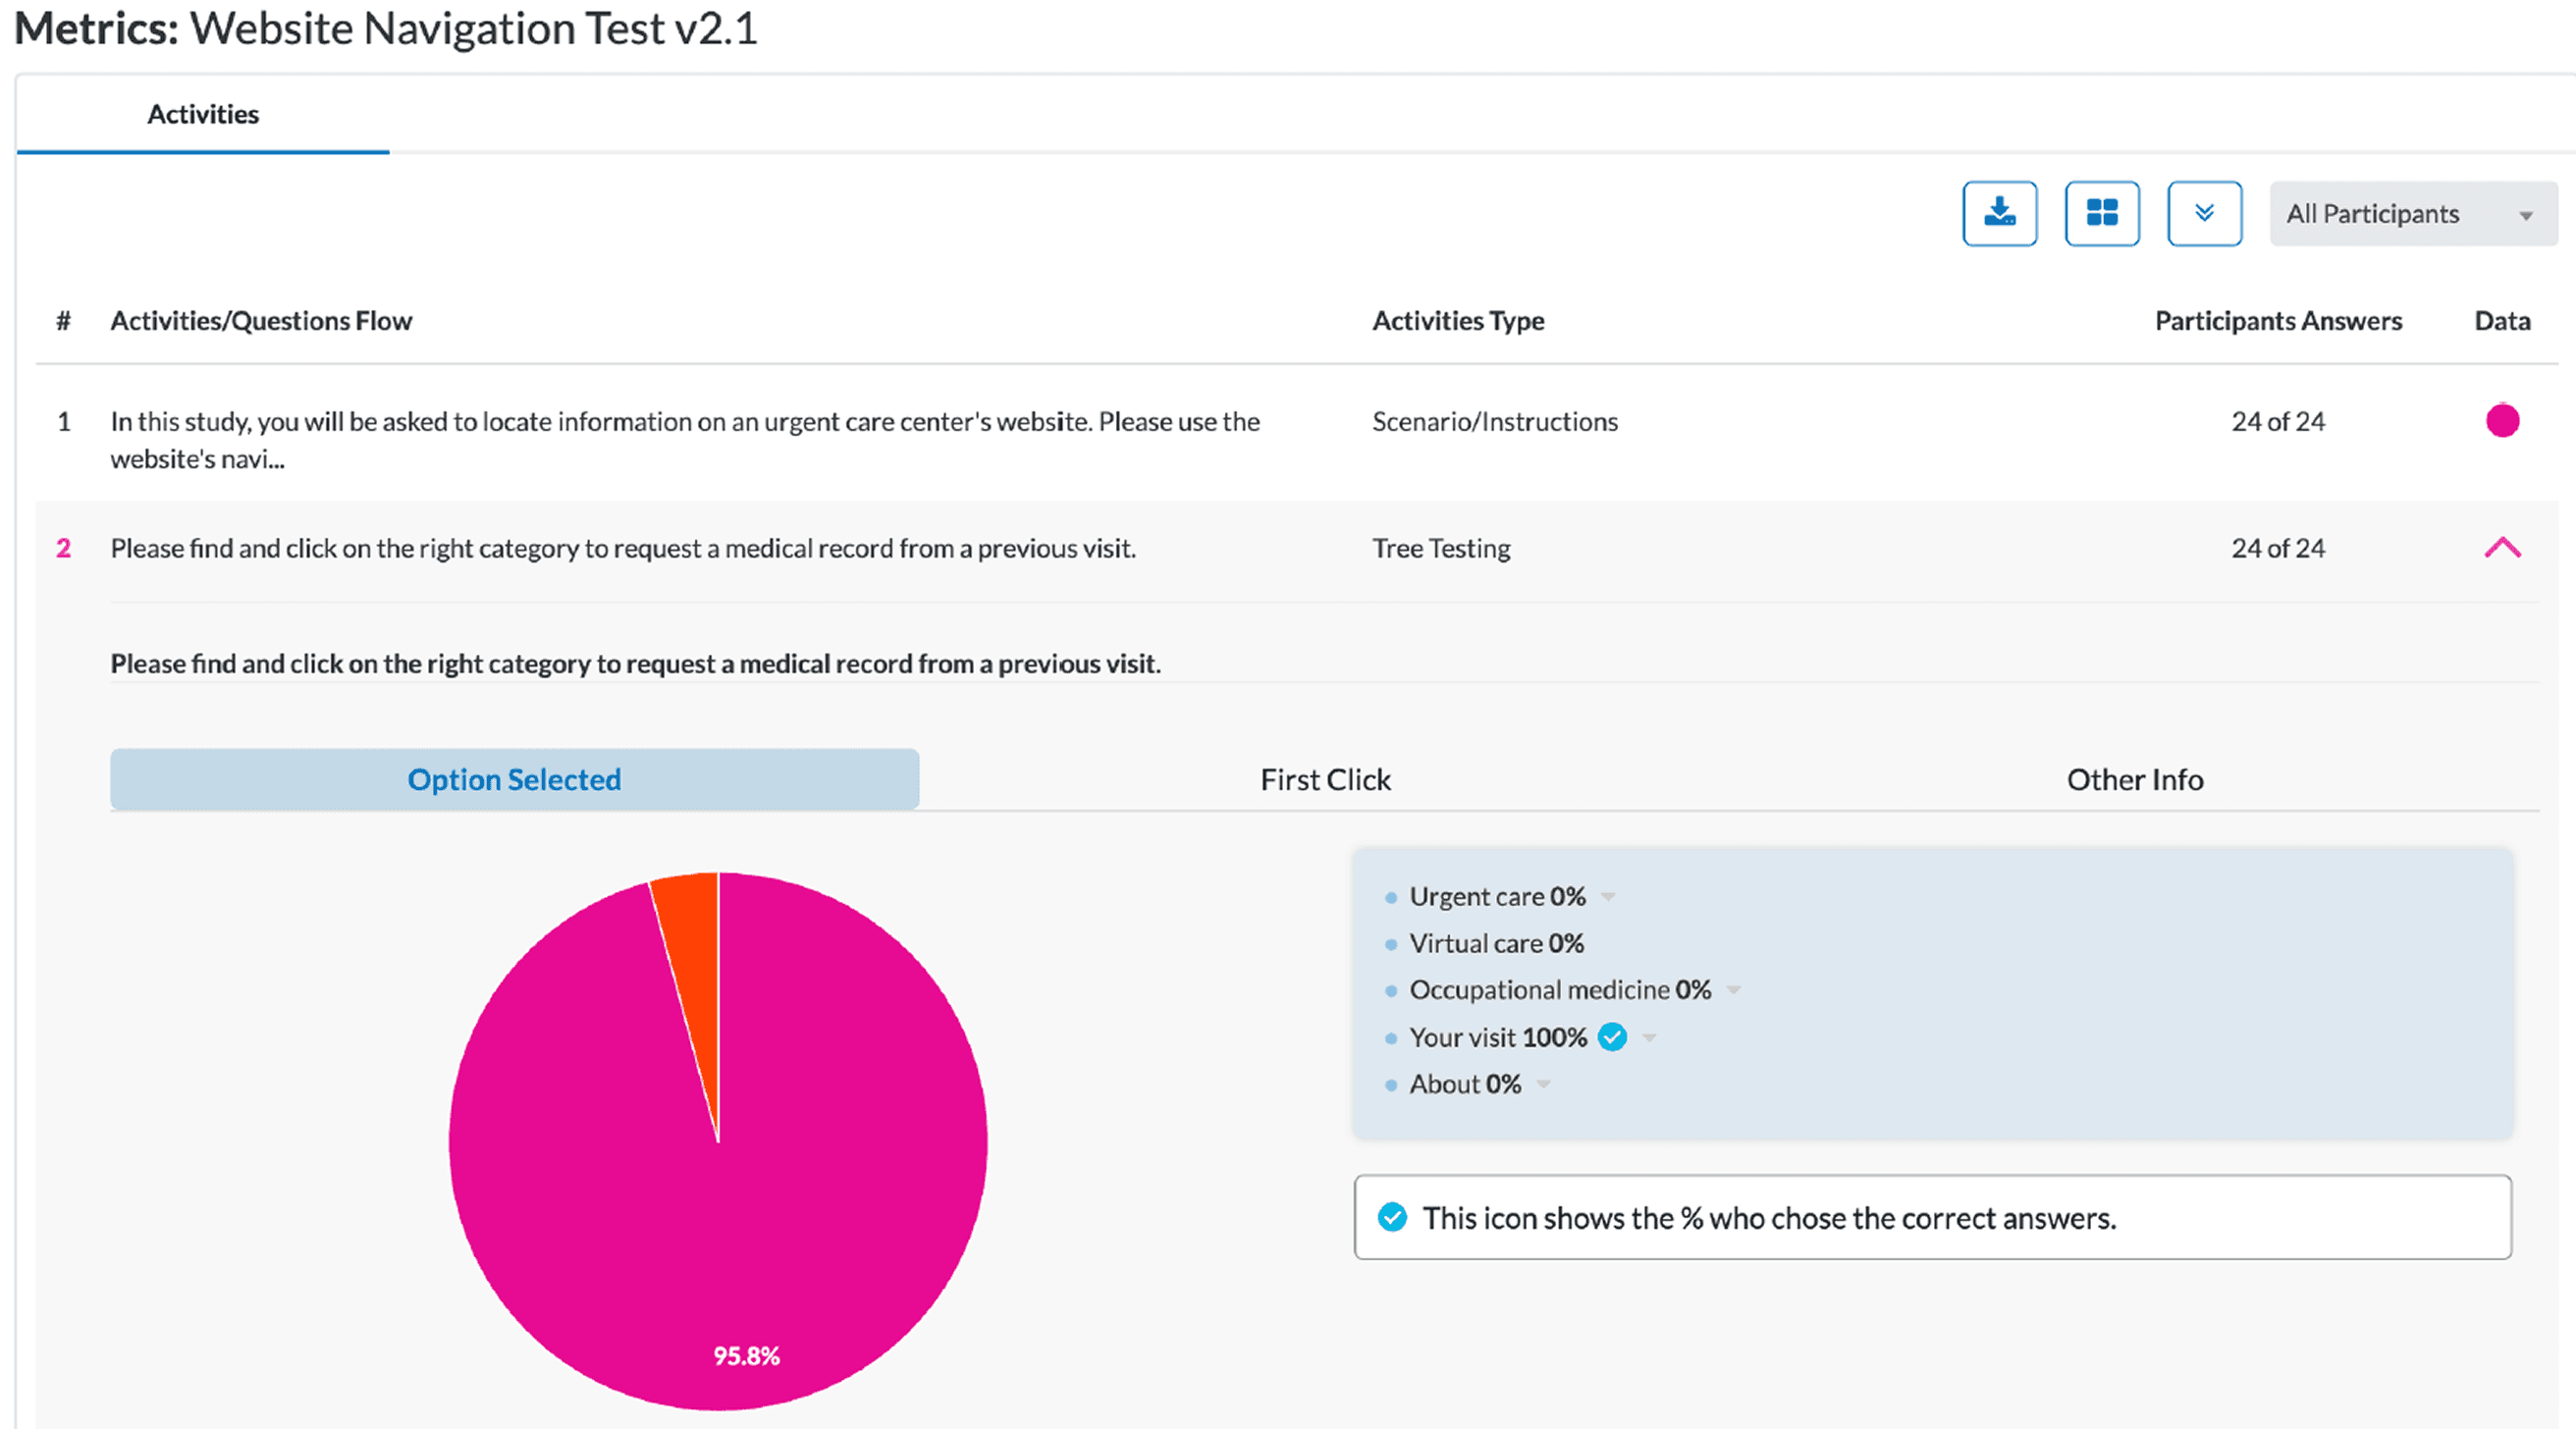Expand the Your visit 100% arrow
Image resolution: width=2576 pixels, height=1429 pixels.
point(1649,1038)
